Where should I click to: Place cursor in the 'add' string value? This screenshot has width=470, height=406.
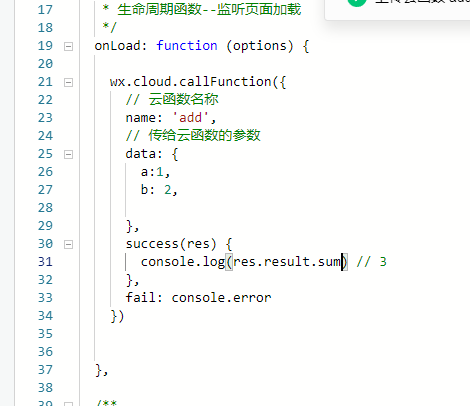(191, 118)
